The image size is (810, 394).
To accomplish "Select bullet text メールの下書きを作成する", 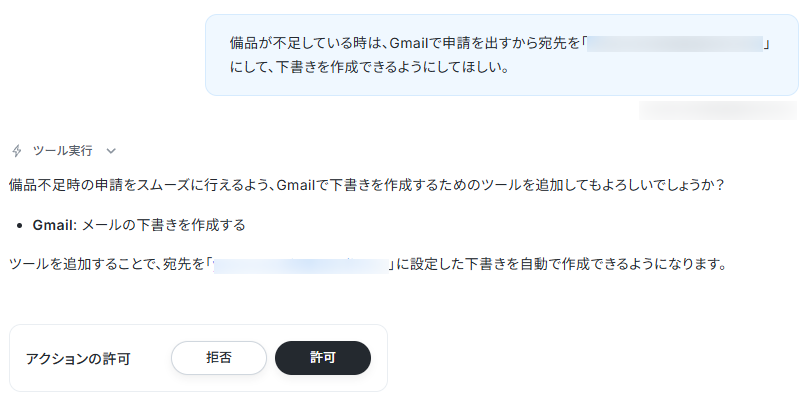I will [x=164, y=225].
